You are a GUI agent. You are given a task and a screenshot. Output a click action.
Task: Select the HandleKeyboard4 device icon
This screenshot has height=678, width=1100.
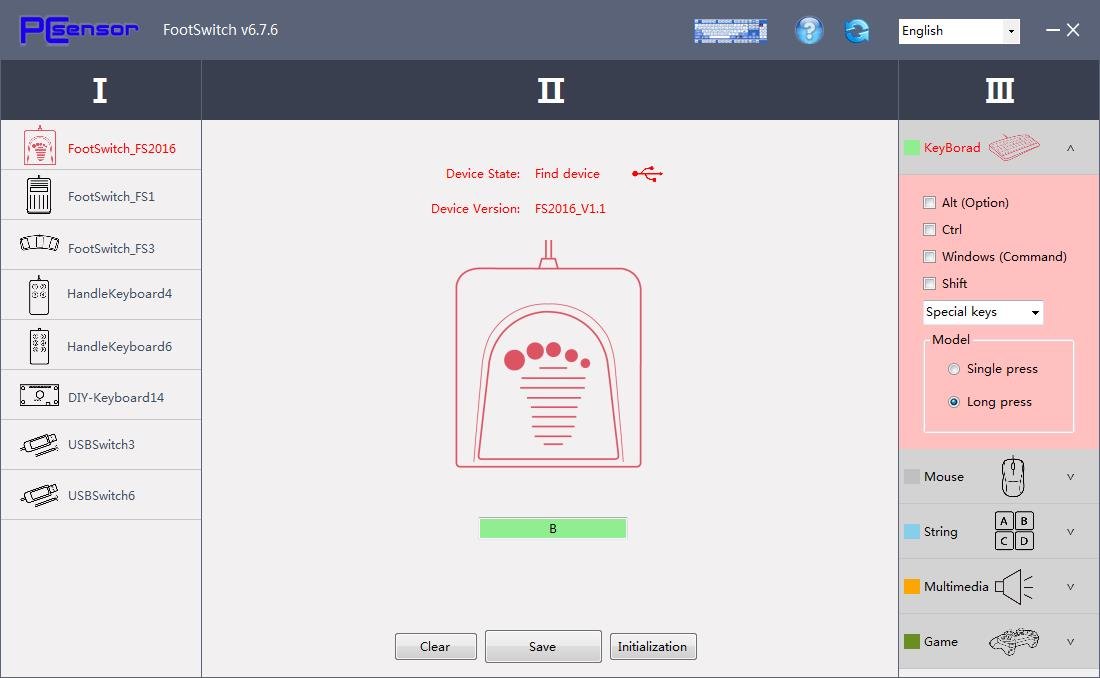click(39, 295)
